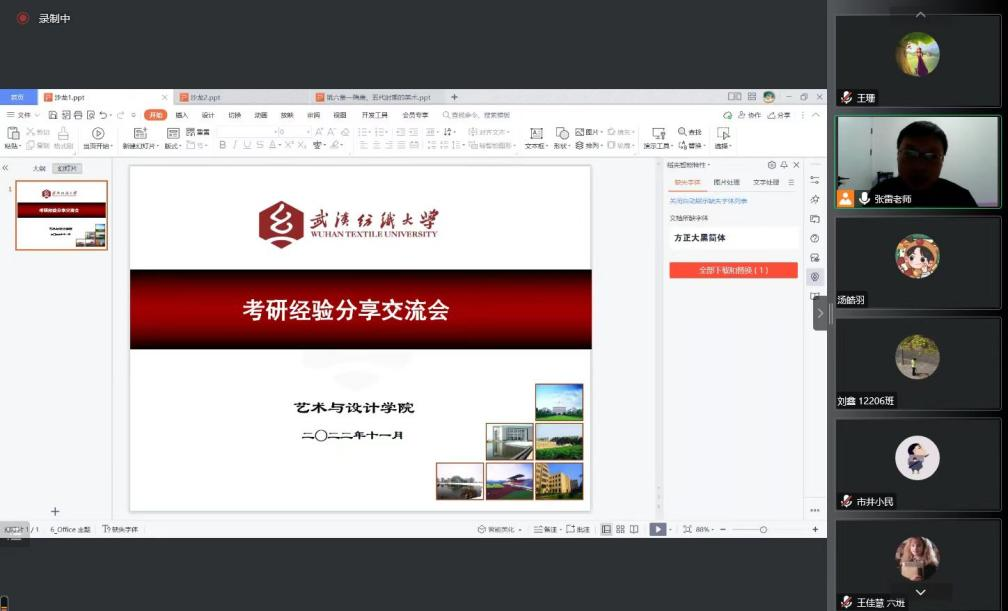The width and height of the screenshot is (1008, 611).
Task: Click the Format Painter icon
Action: click(x=63, y=133)
